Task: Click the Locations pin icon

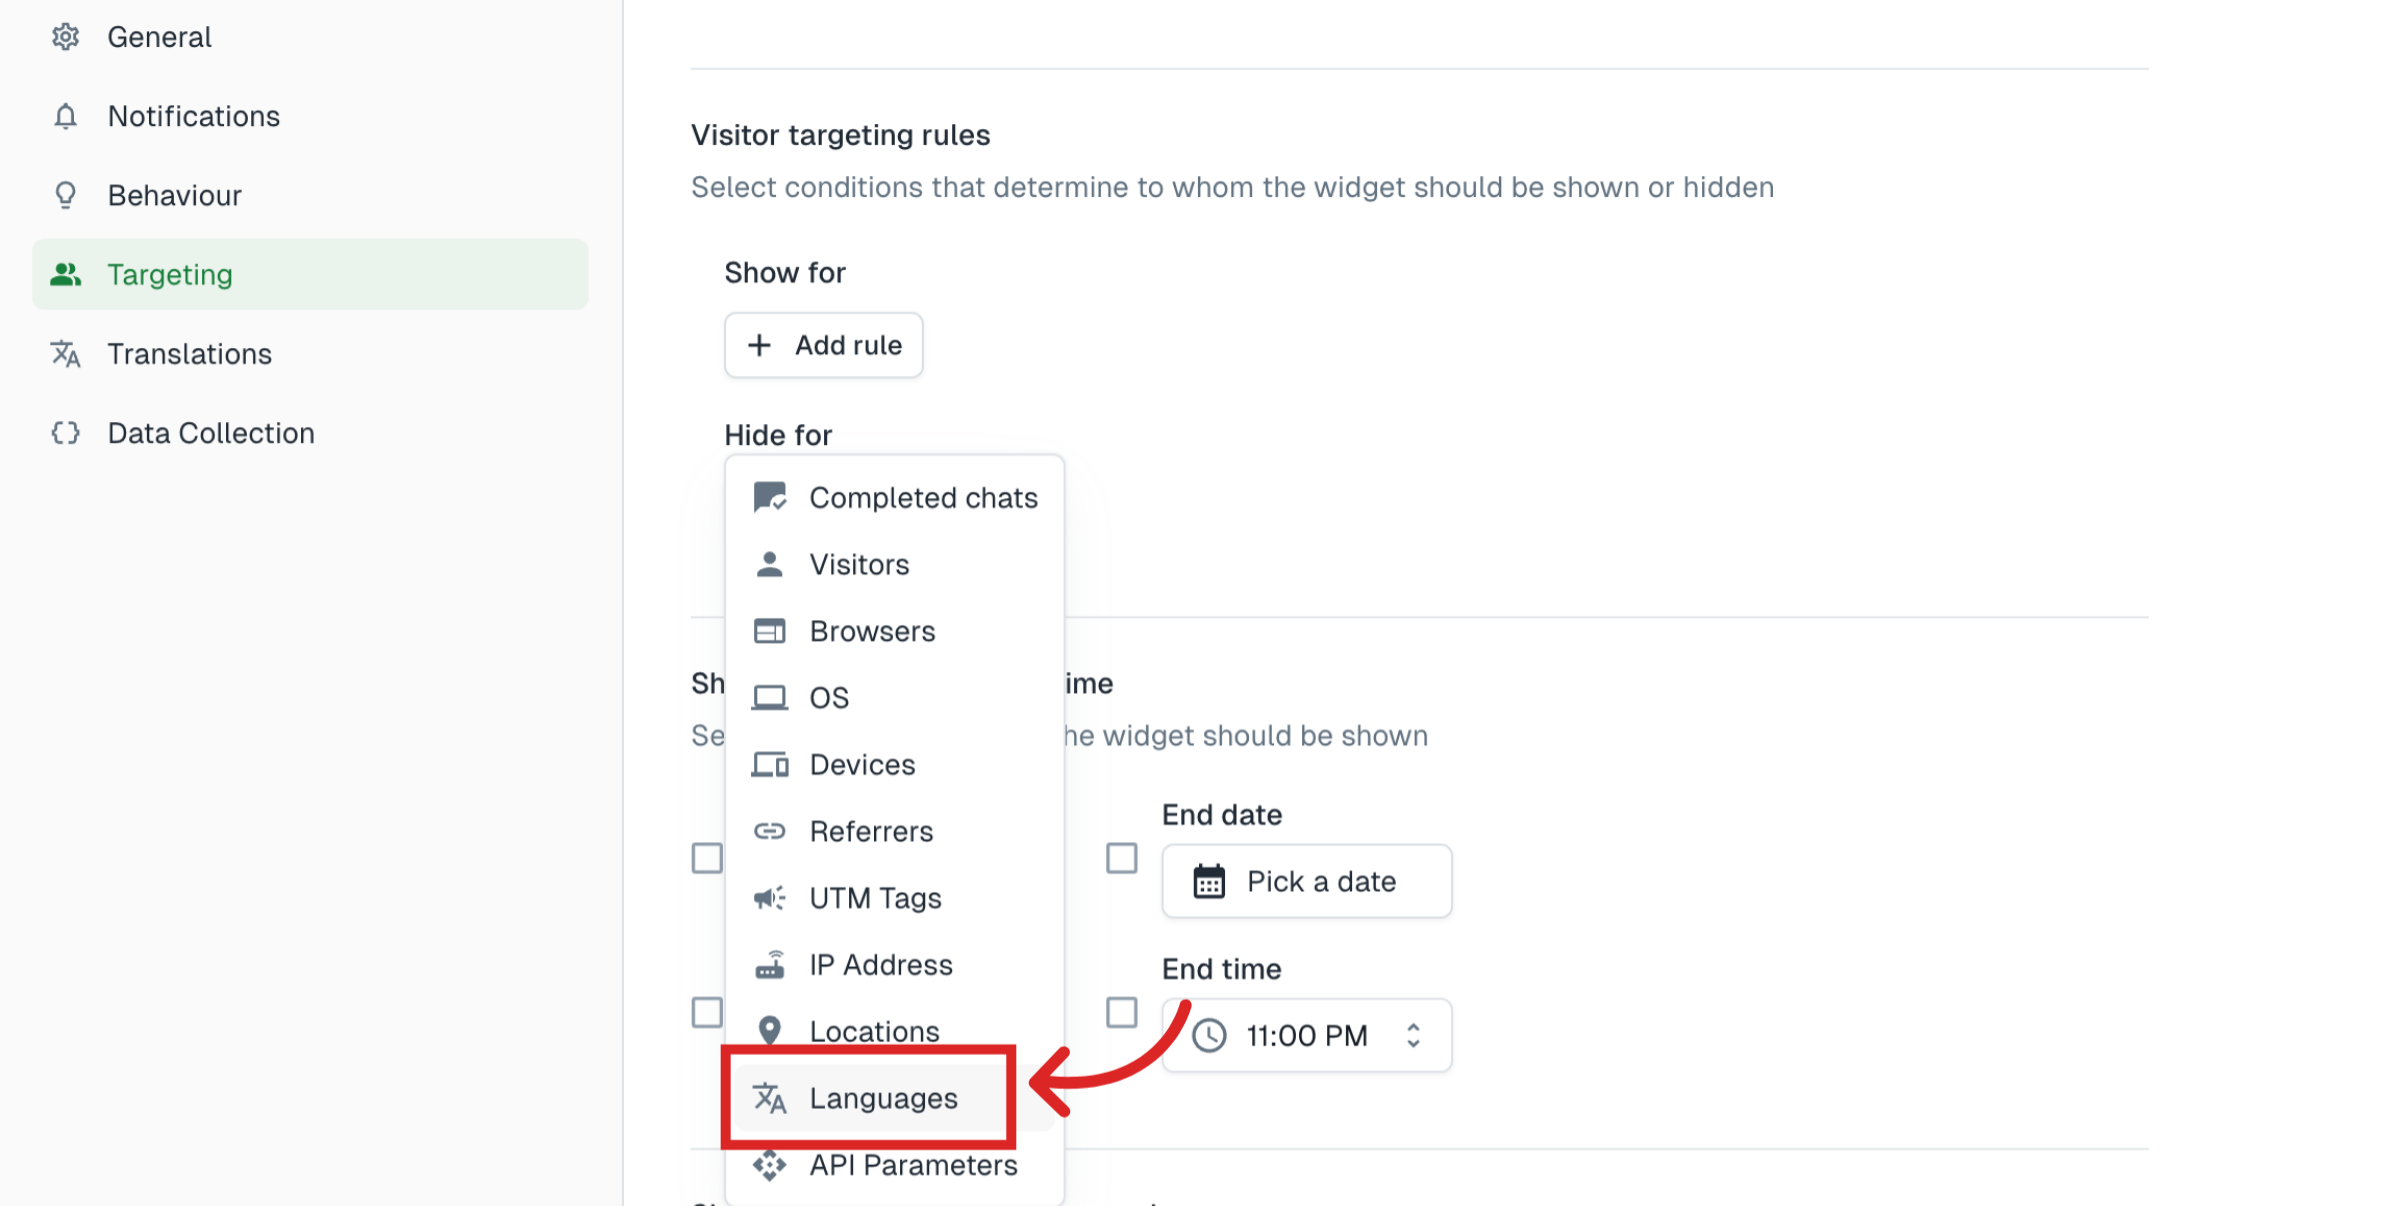Action: coord(768,1031)
